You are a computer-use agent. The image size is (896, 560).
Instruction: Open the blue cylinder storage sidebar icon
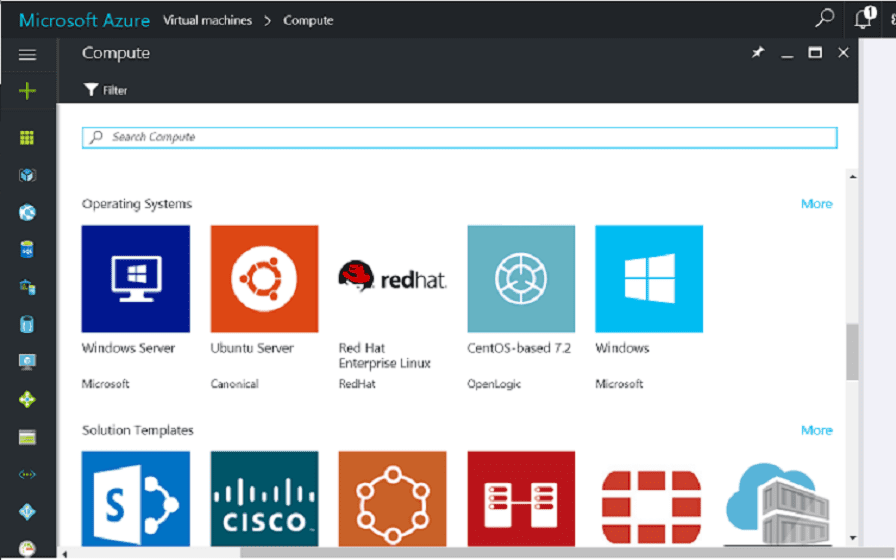27,325
